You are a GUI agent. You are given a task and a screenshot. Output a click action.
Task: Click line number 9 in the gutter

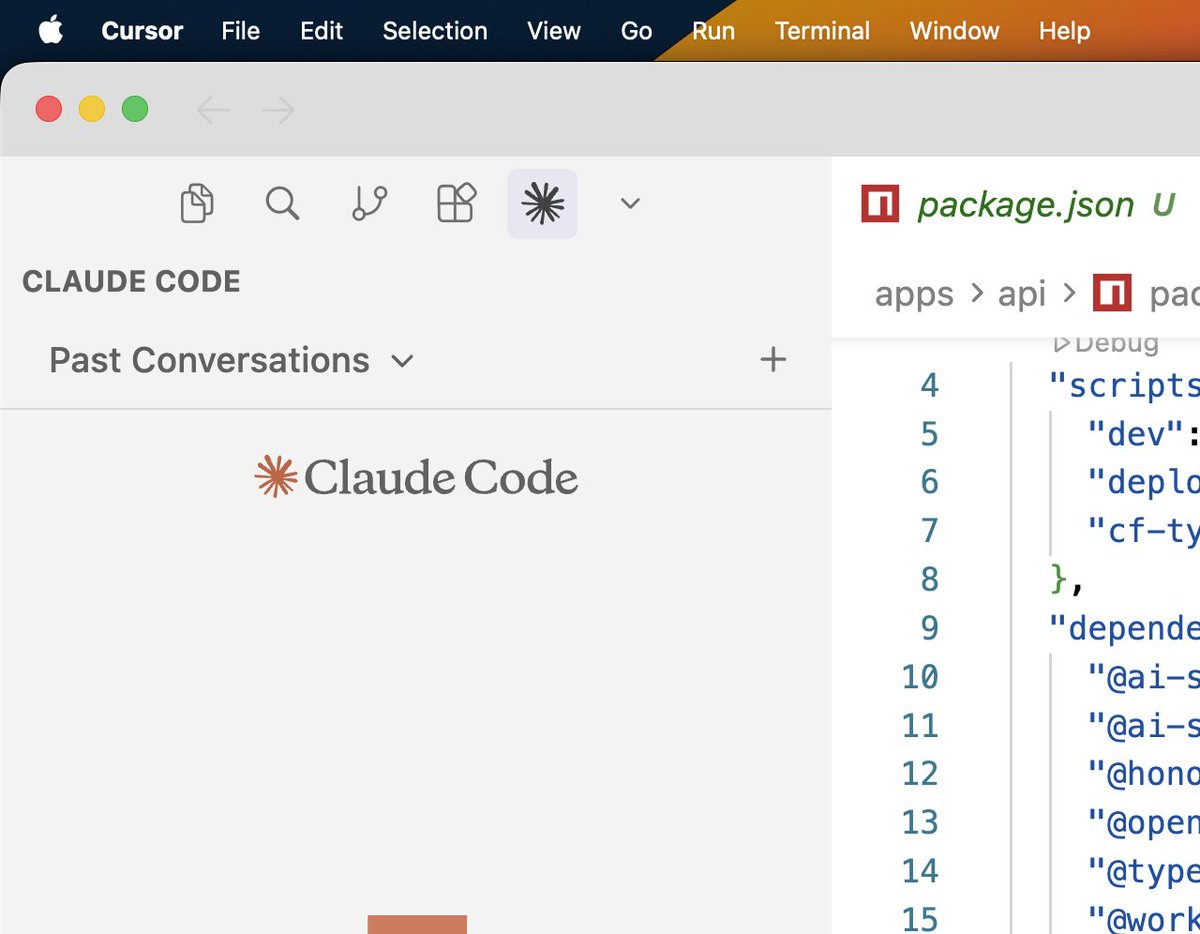coord(930,628)
